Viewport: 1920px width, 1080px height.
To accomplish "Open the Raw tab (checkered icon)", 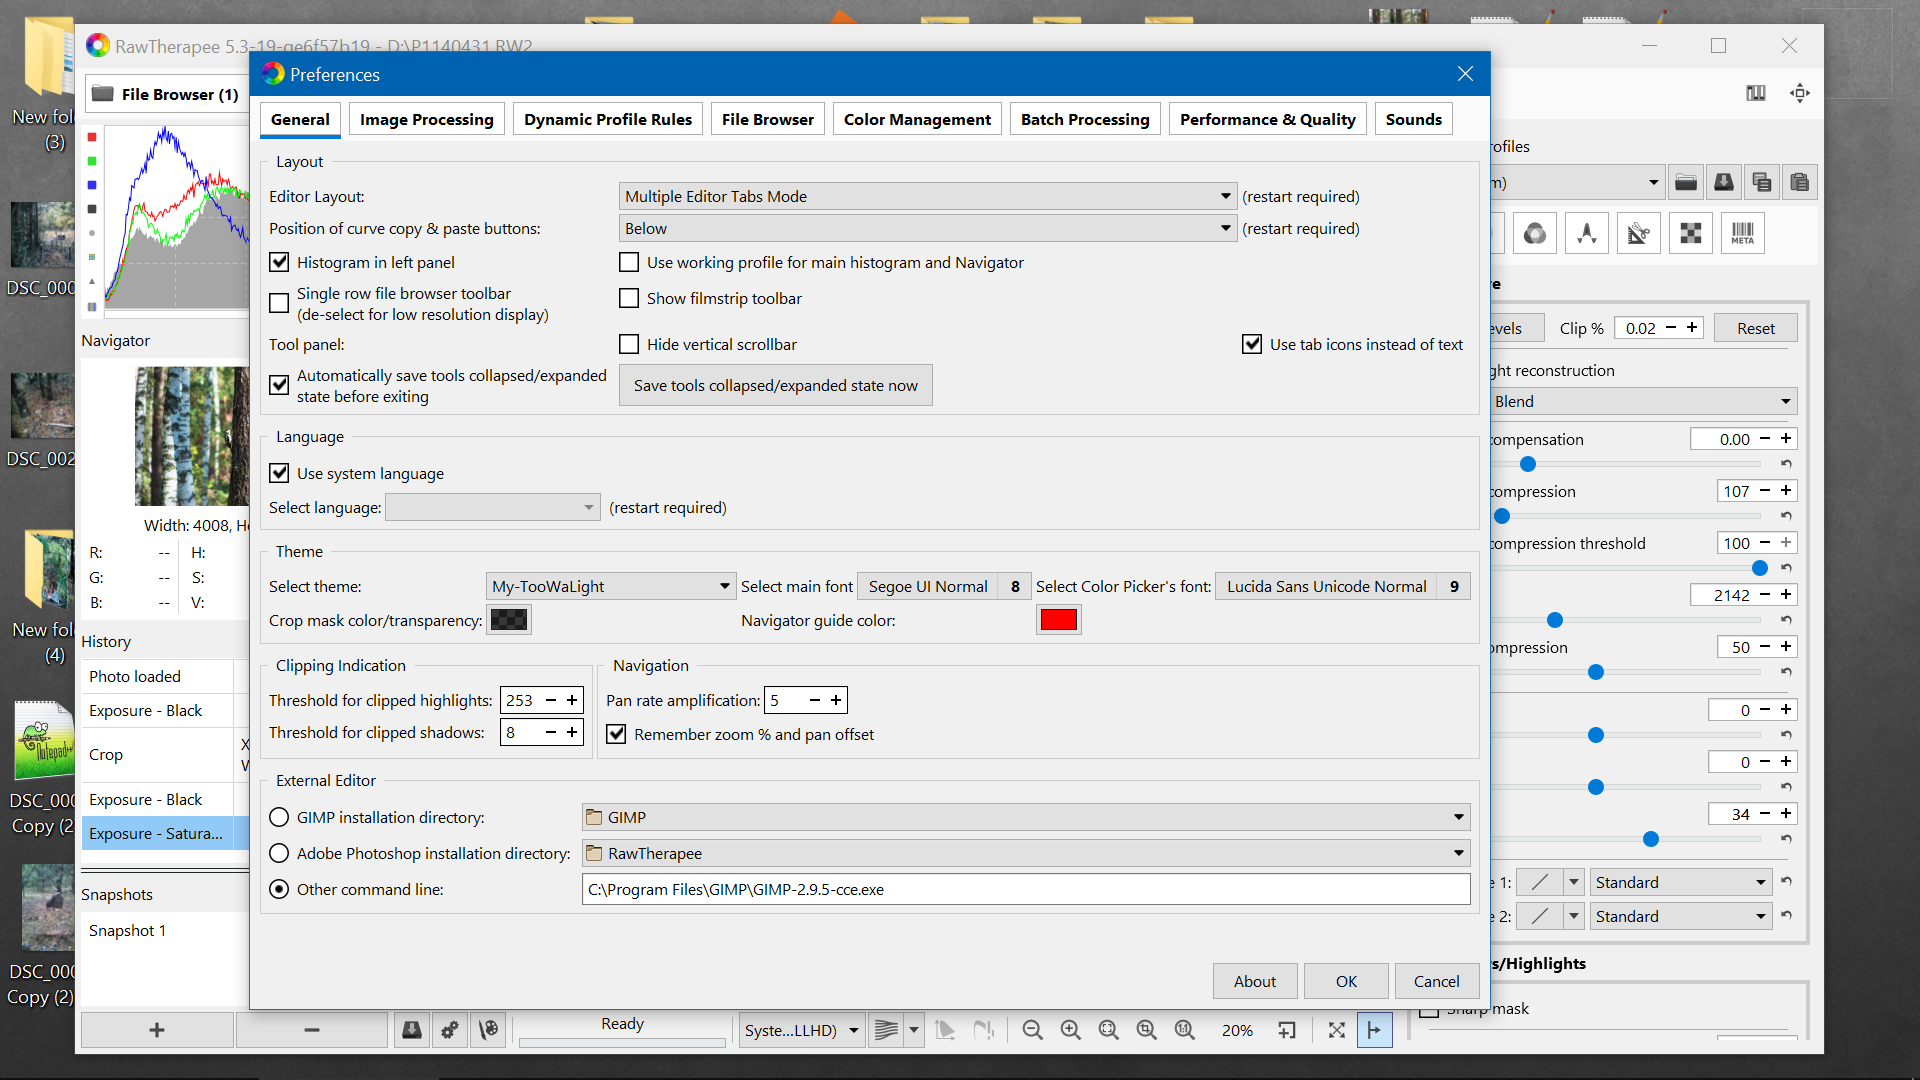I will click(1690, 232).
